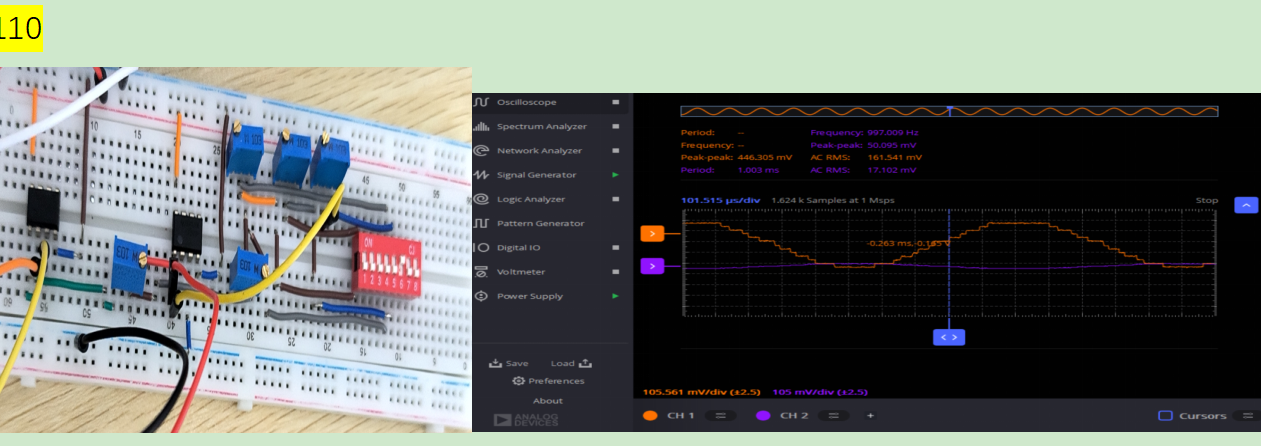The height and width of the screenshot is (446, 1261).
Task: Toggle the Voltmeter run square
Action: pos(616,272)
